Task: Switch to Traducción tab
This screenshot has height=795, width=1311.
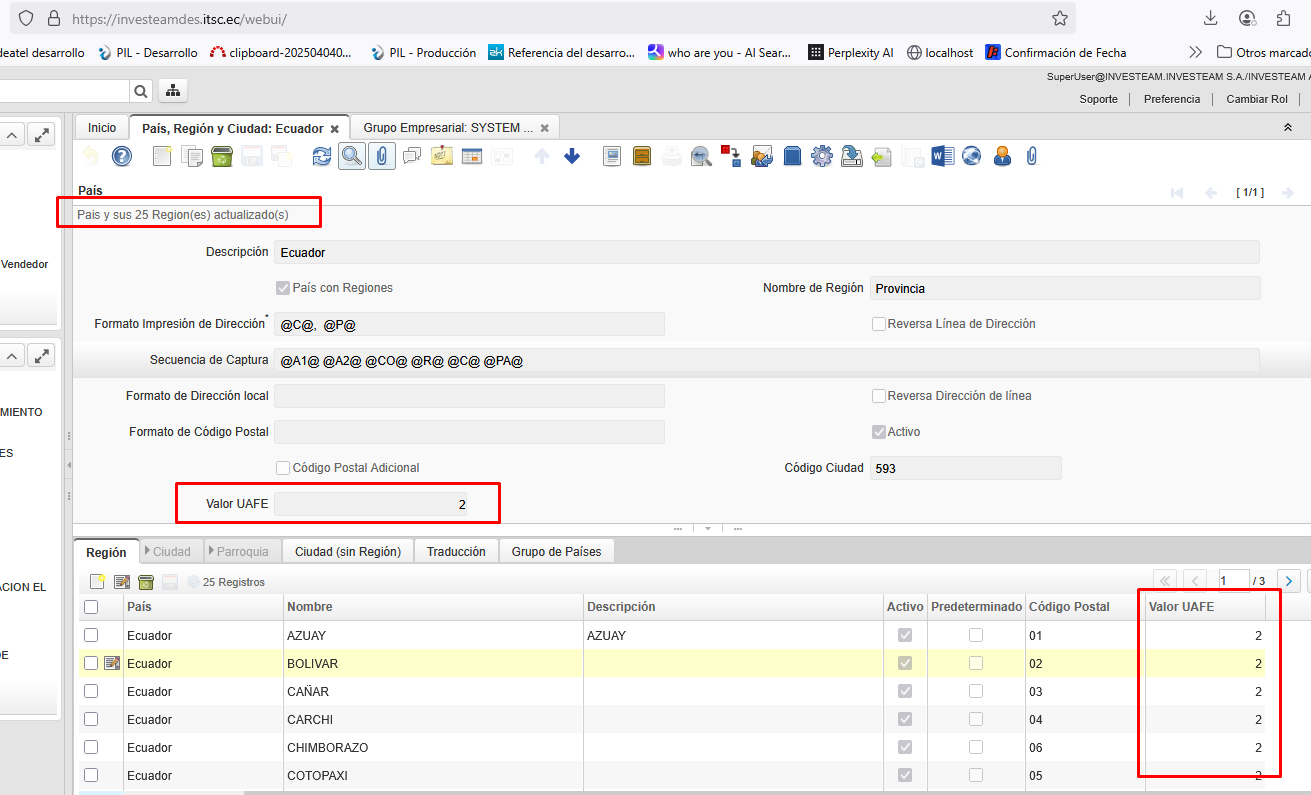Action: coord(456,552)
